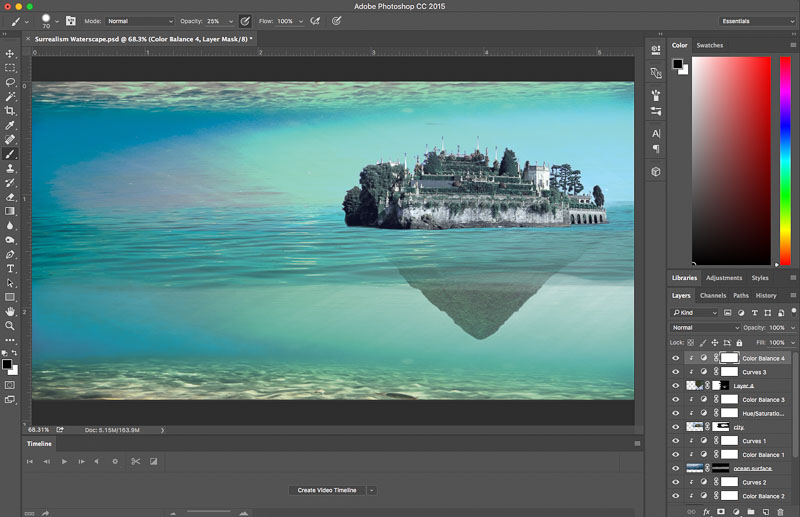Screen dimensions: 800x517
Task: Click the trash icon in Layers panel
Action: pyautogui.click(x=780, y=511)
